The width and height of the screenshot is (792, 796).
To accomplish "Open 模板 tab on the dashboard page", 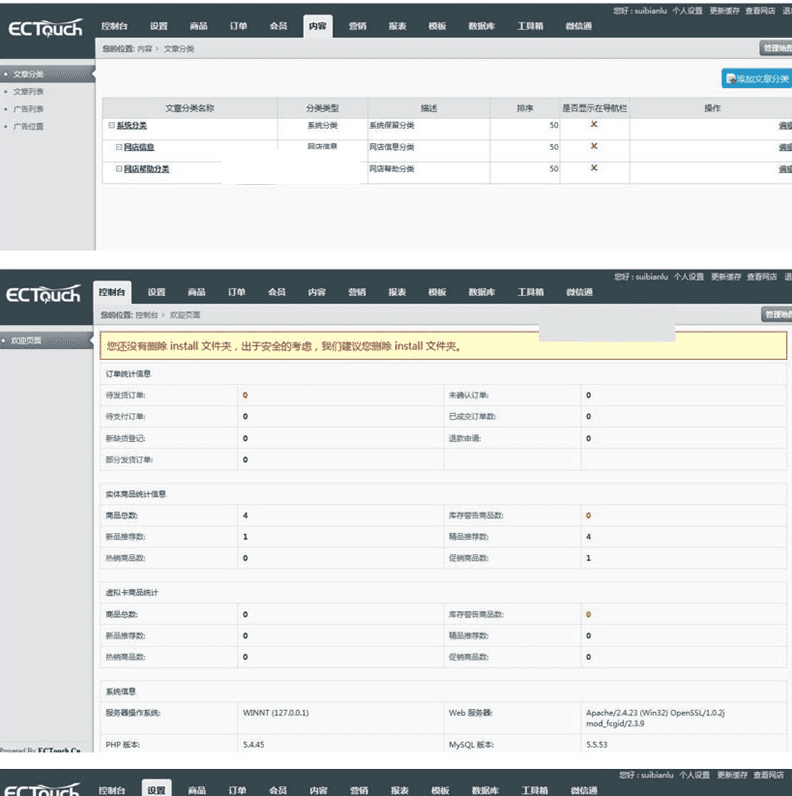I will [x=437, y=292].
